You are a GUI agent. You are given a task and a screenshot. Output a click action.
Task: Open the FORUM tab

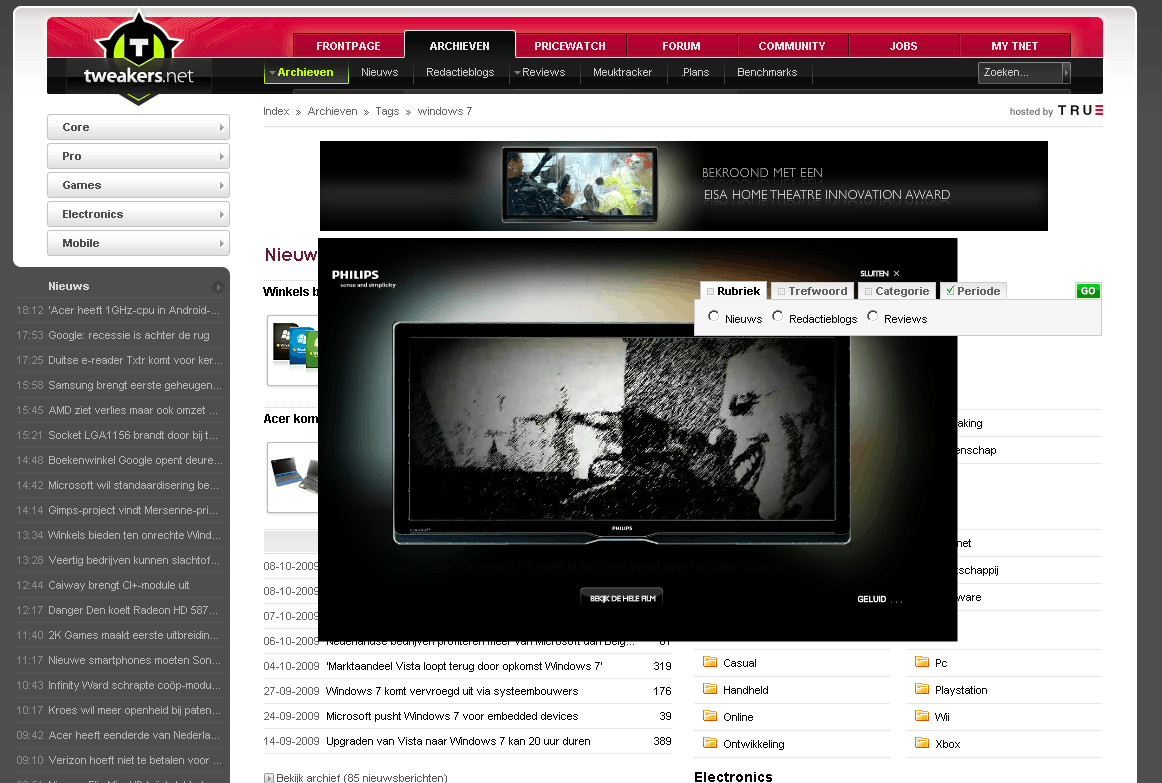pyautogui.click(x=681, y=46)
